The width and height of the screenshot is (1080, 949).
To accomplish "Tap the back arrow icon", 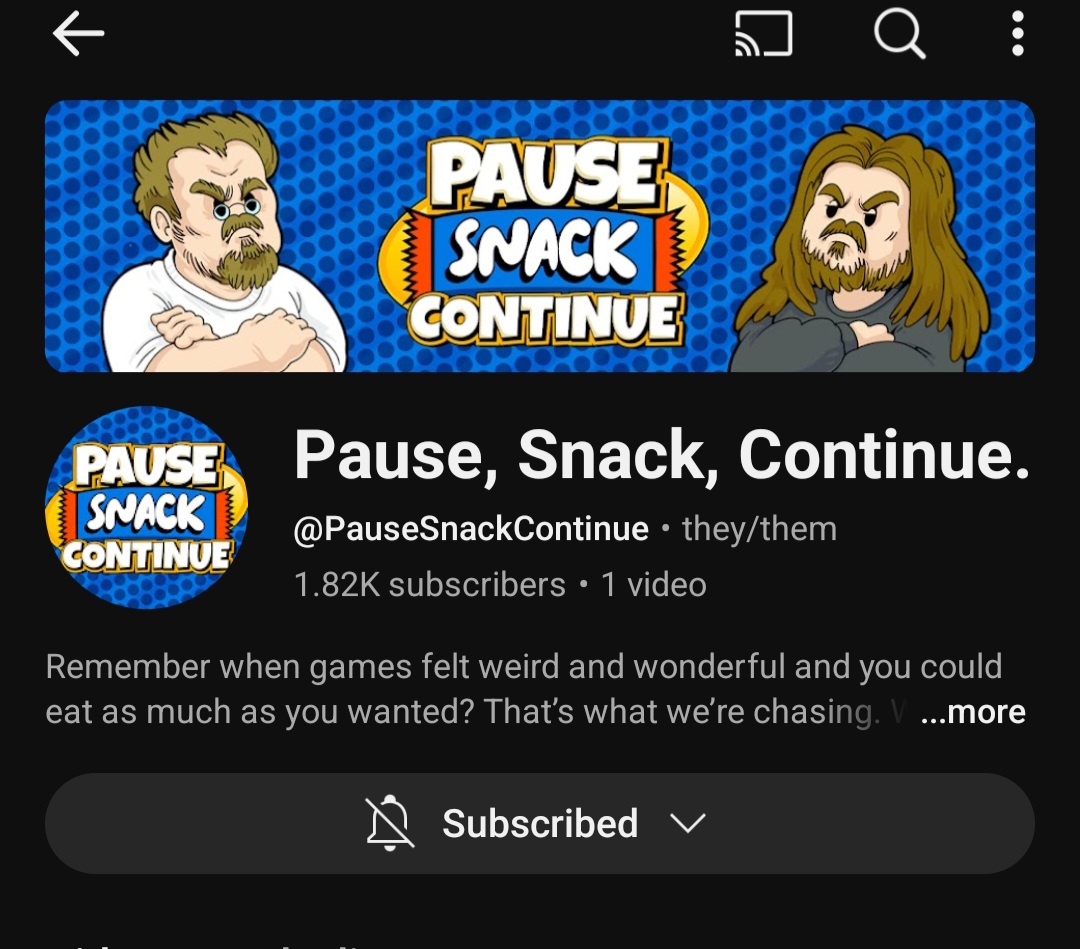I will [79, 34].
